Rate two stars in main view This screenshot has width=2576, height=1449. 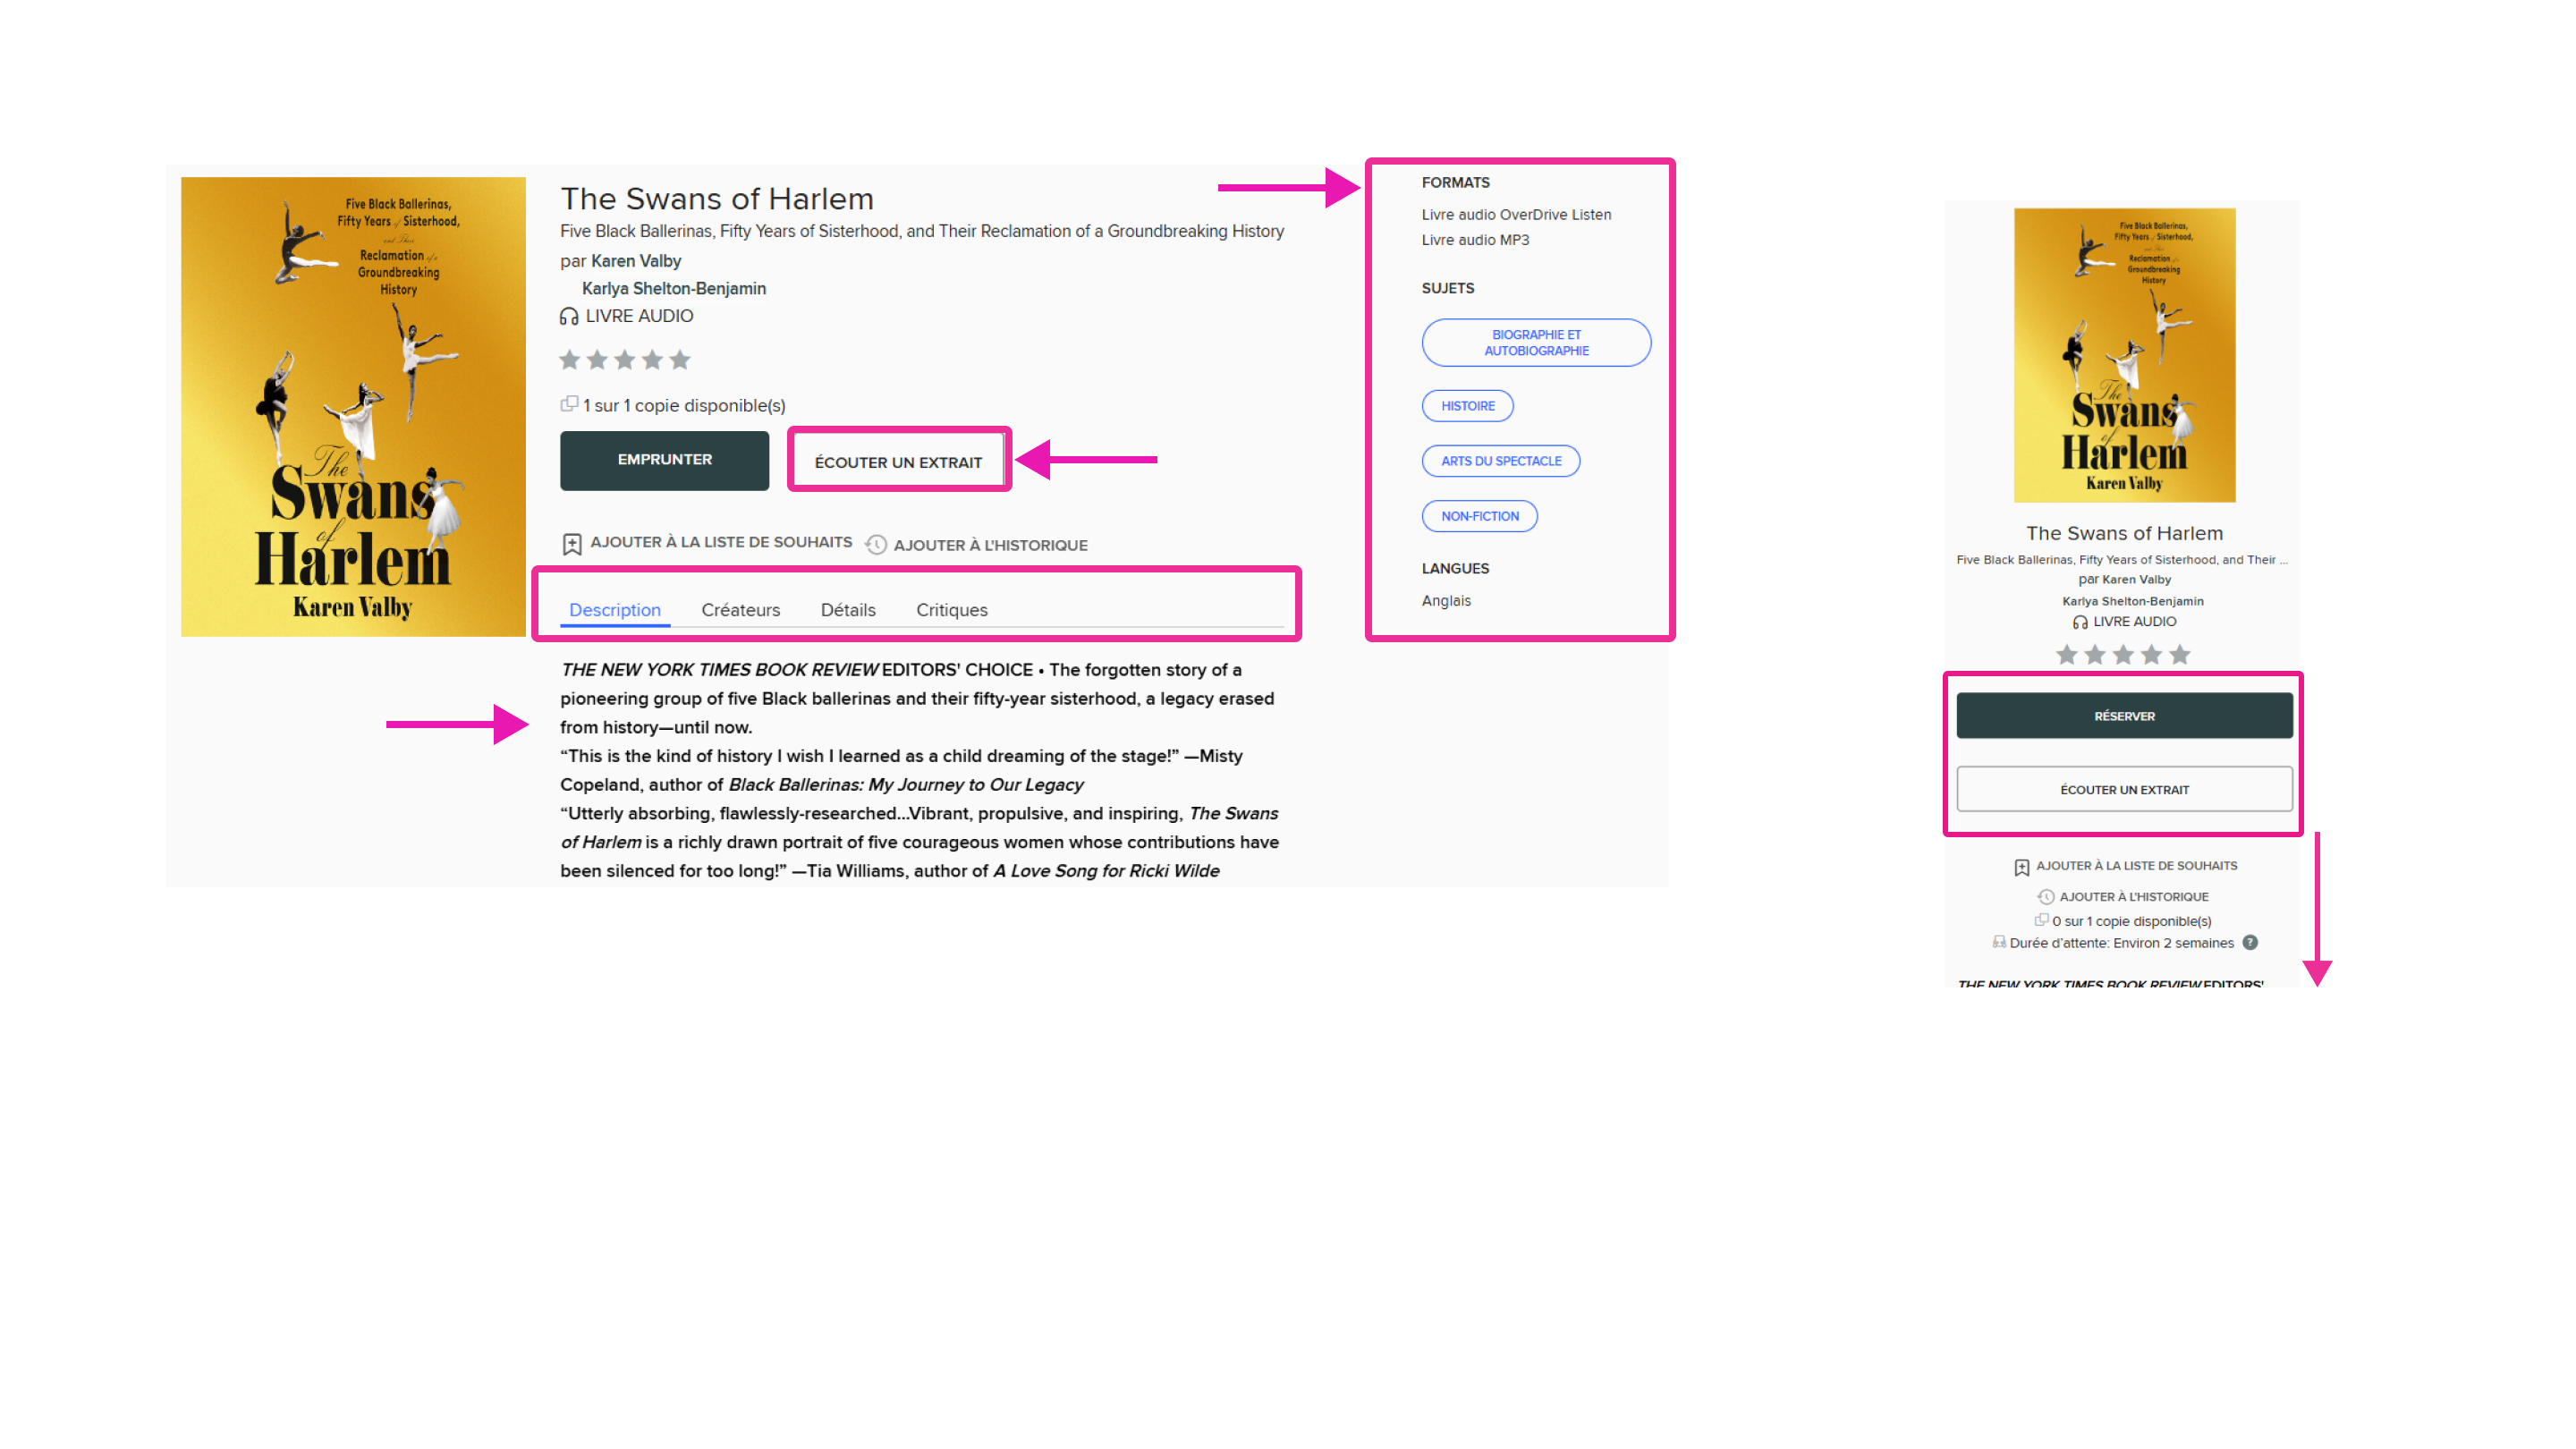click(x=597, y=360)
